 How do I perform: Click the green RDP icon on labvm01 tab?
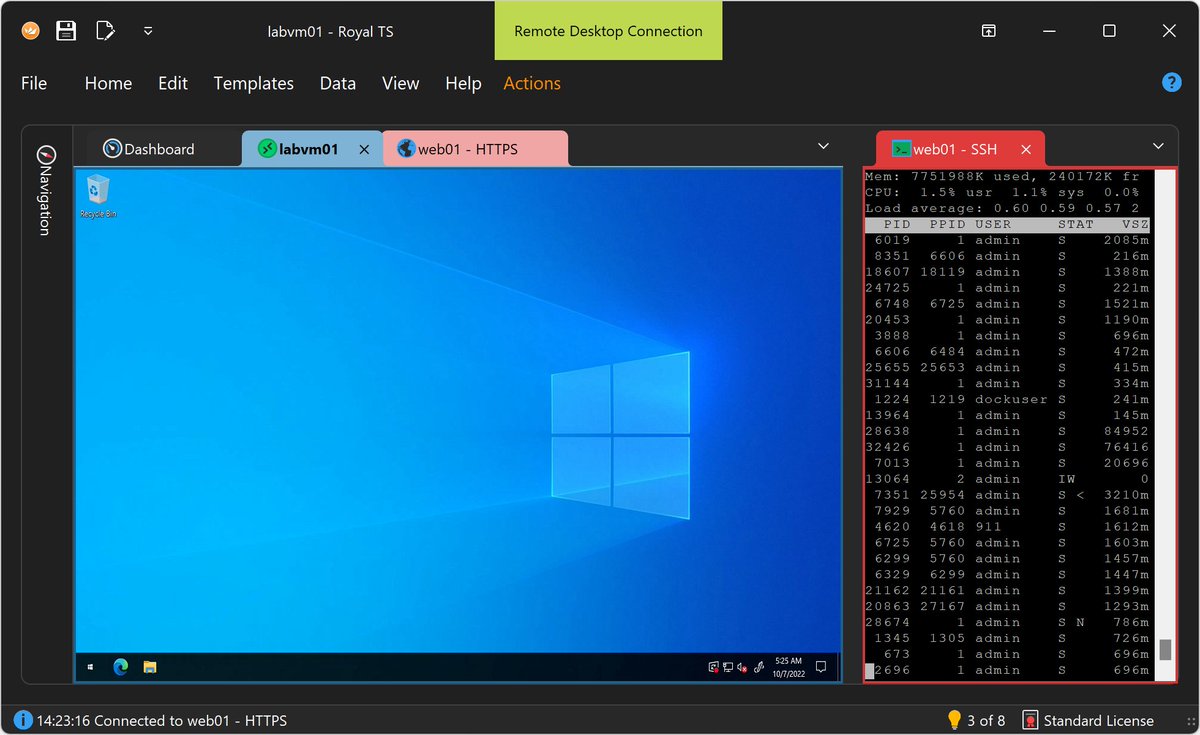[x=267, y=149]
